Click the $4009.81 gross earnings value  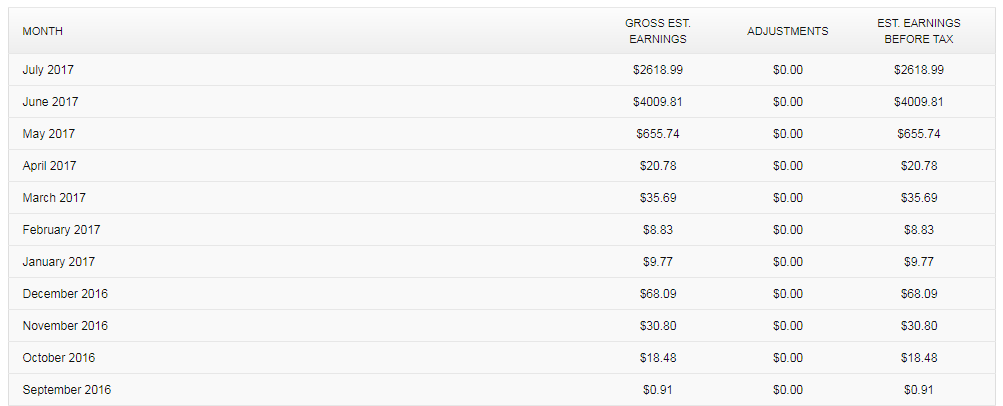(x=658, y=102)
